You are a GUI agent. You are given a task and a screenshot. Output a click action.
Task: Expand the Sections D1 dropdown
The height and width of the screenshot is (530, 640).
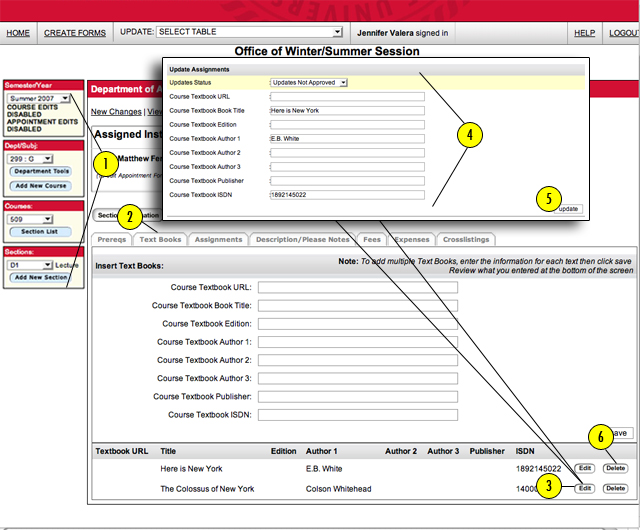(x=30, y=265)
